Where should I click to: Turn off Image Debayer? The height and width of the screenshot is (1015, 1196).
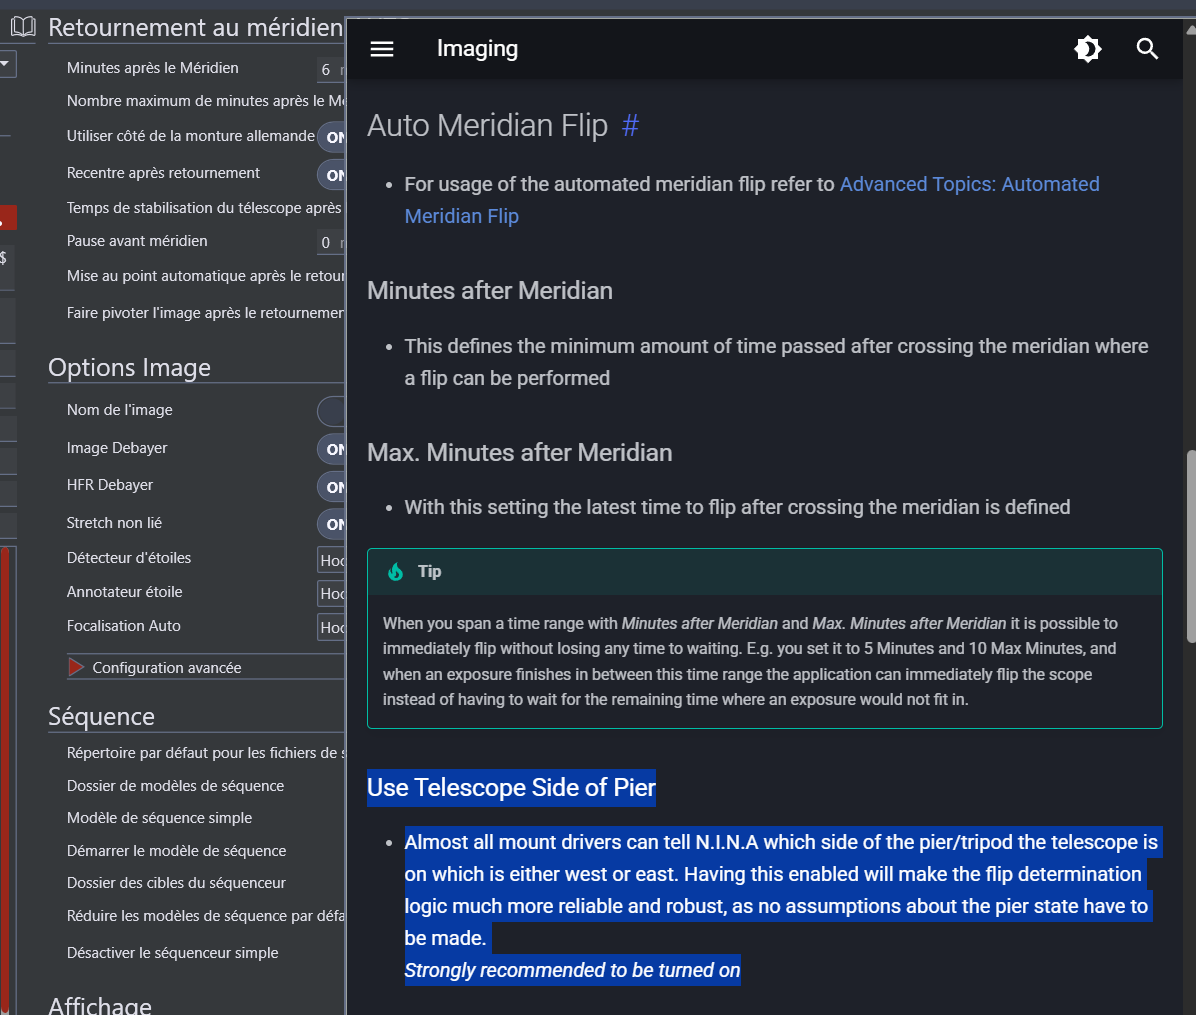click(x=332, y=449)
